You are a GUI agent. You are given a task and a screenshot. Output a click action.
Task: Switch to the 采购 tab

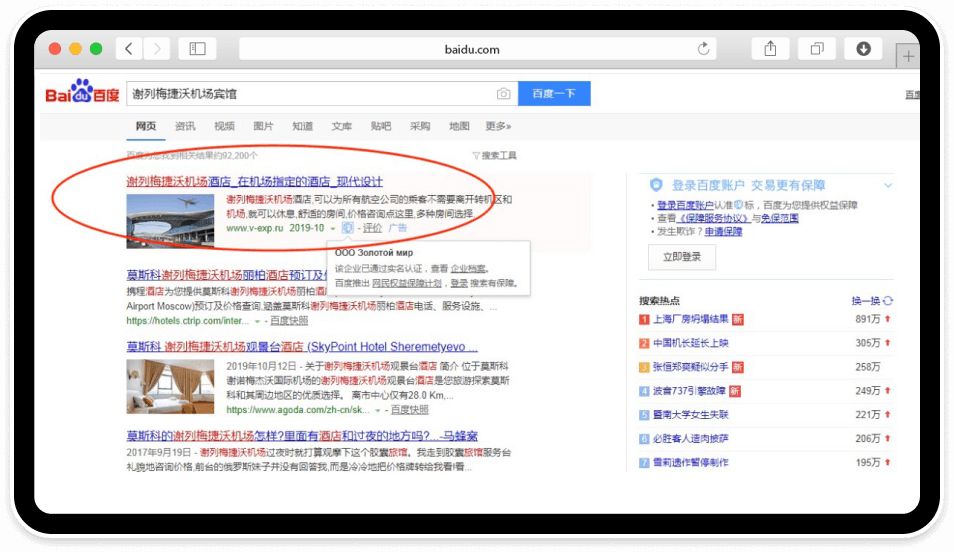click(420, 126)
